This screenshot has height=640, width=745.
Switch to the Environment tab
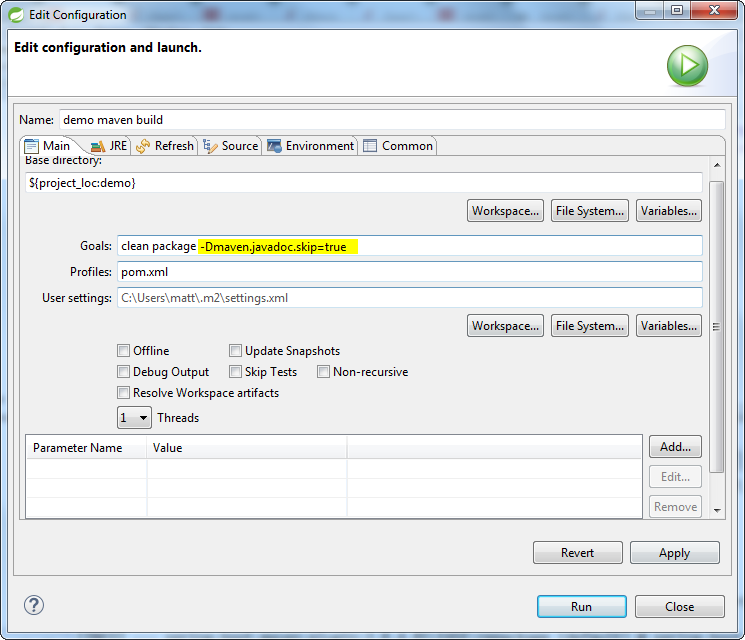310,146
